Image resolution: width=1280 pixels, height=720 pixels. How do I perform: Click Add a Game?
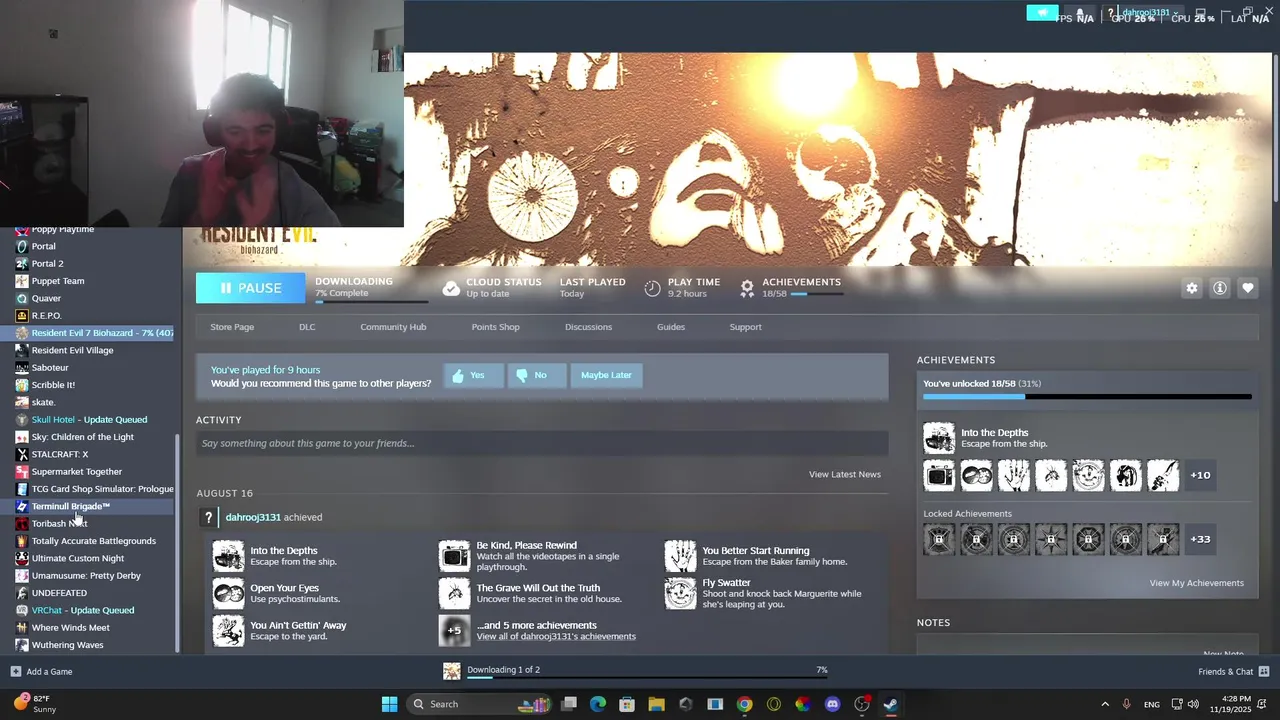pyautogui.click(x=41, y=672)
